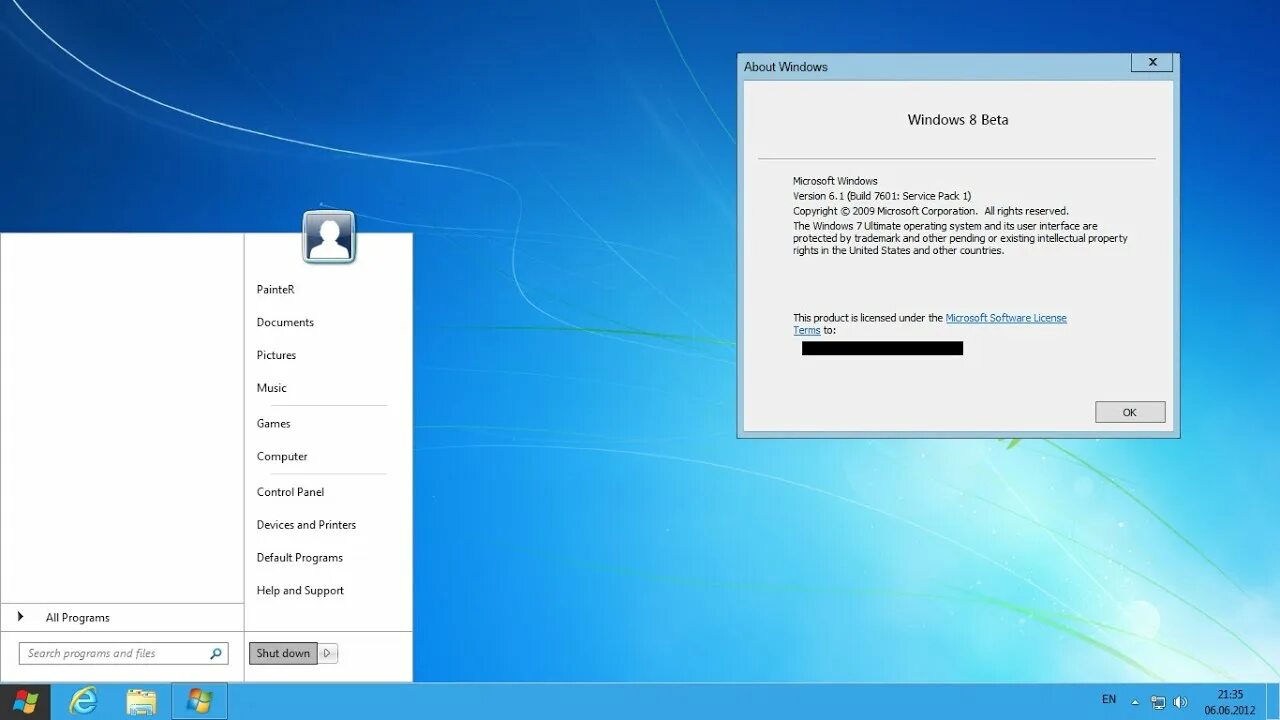
Task: Show hidden tray icons arrow
Action: pyautogui.click(x=1136, y=702)
